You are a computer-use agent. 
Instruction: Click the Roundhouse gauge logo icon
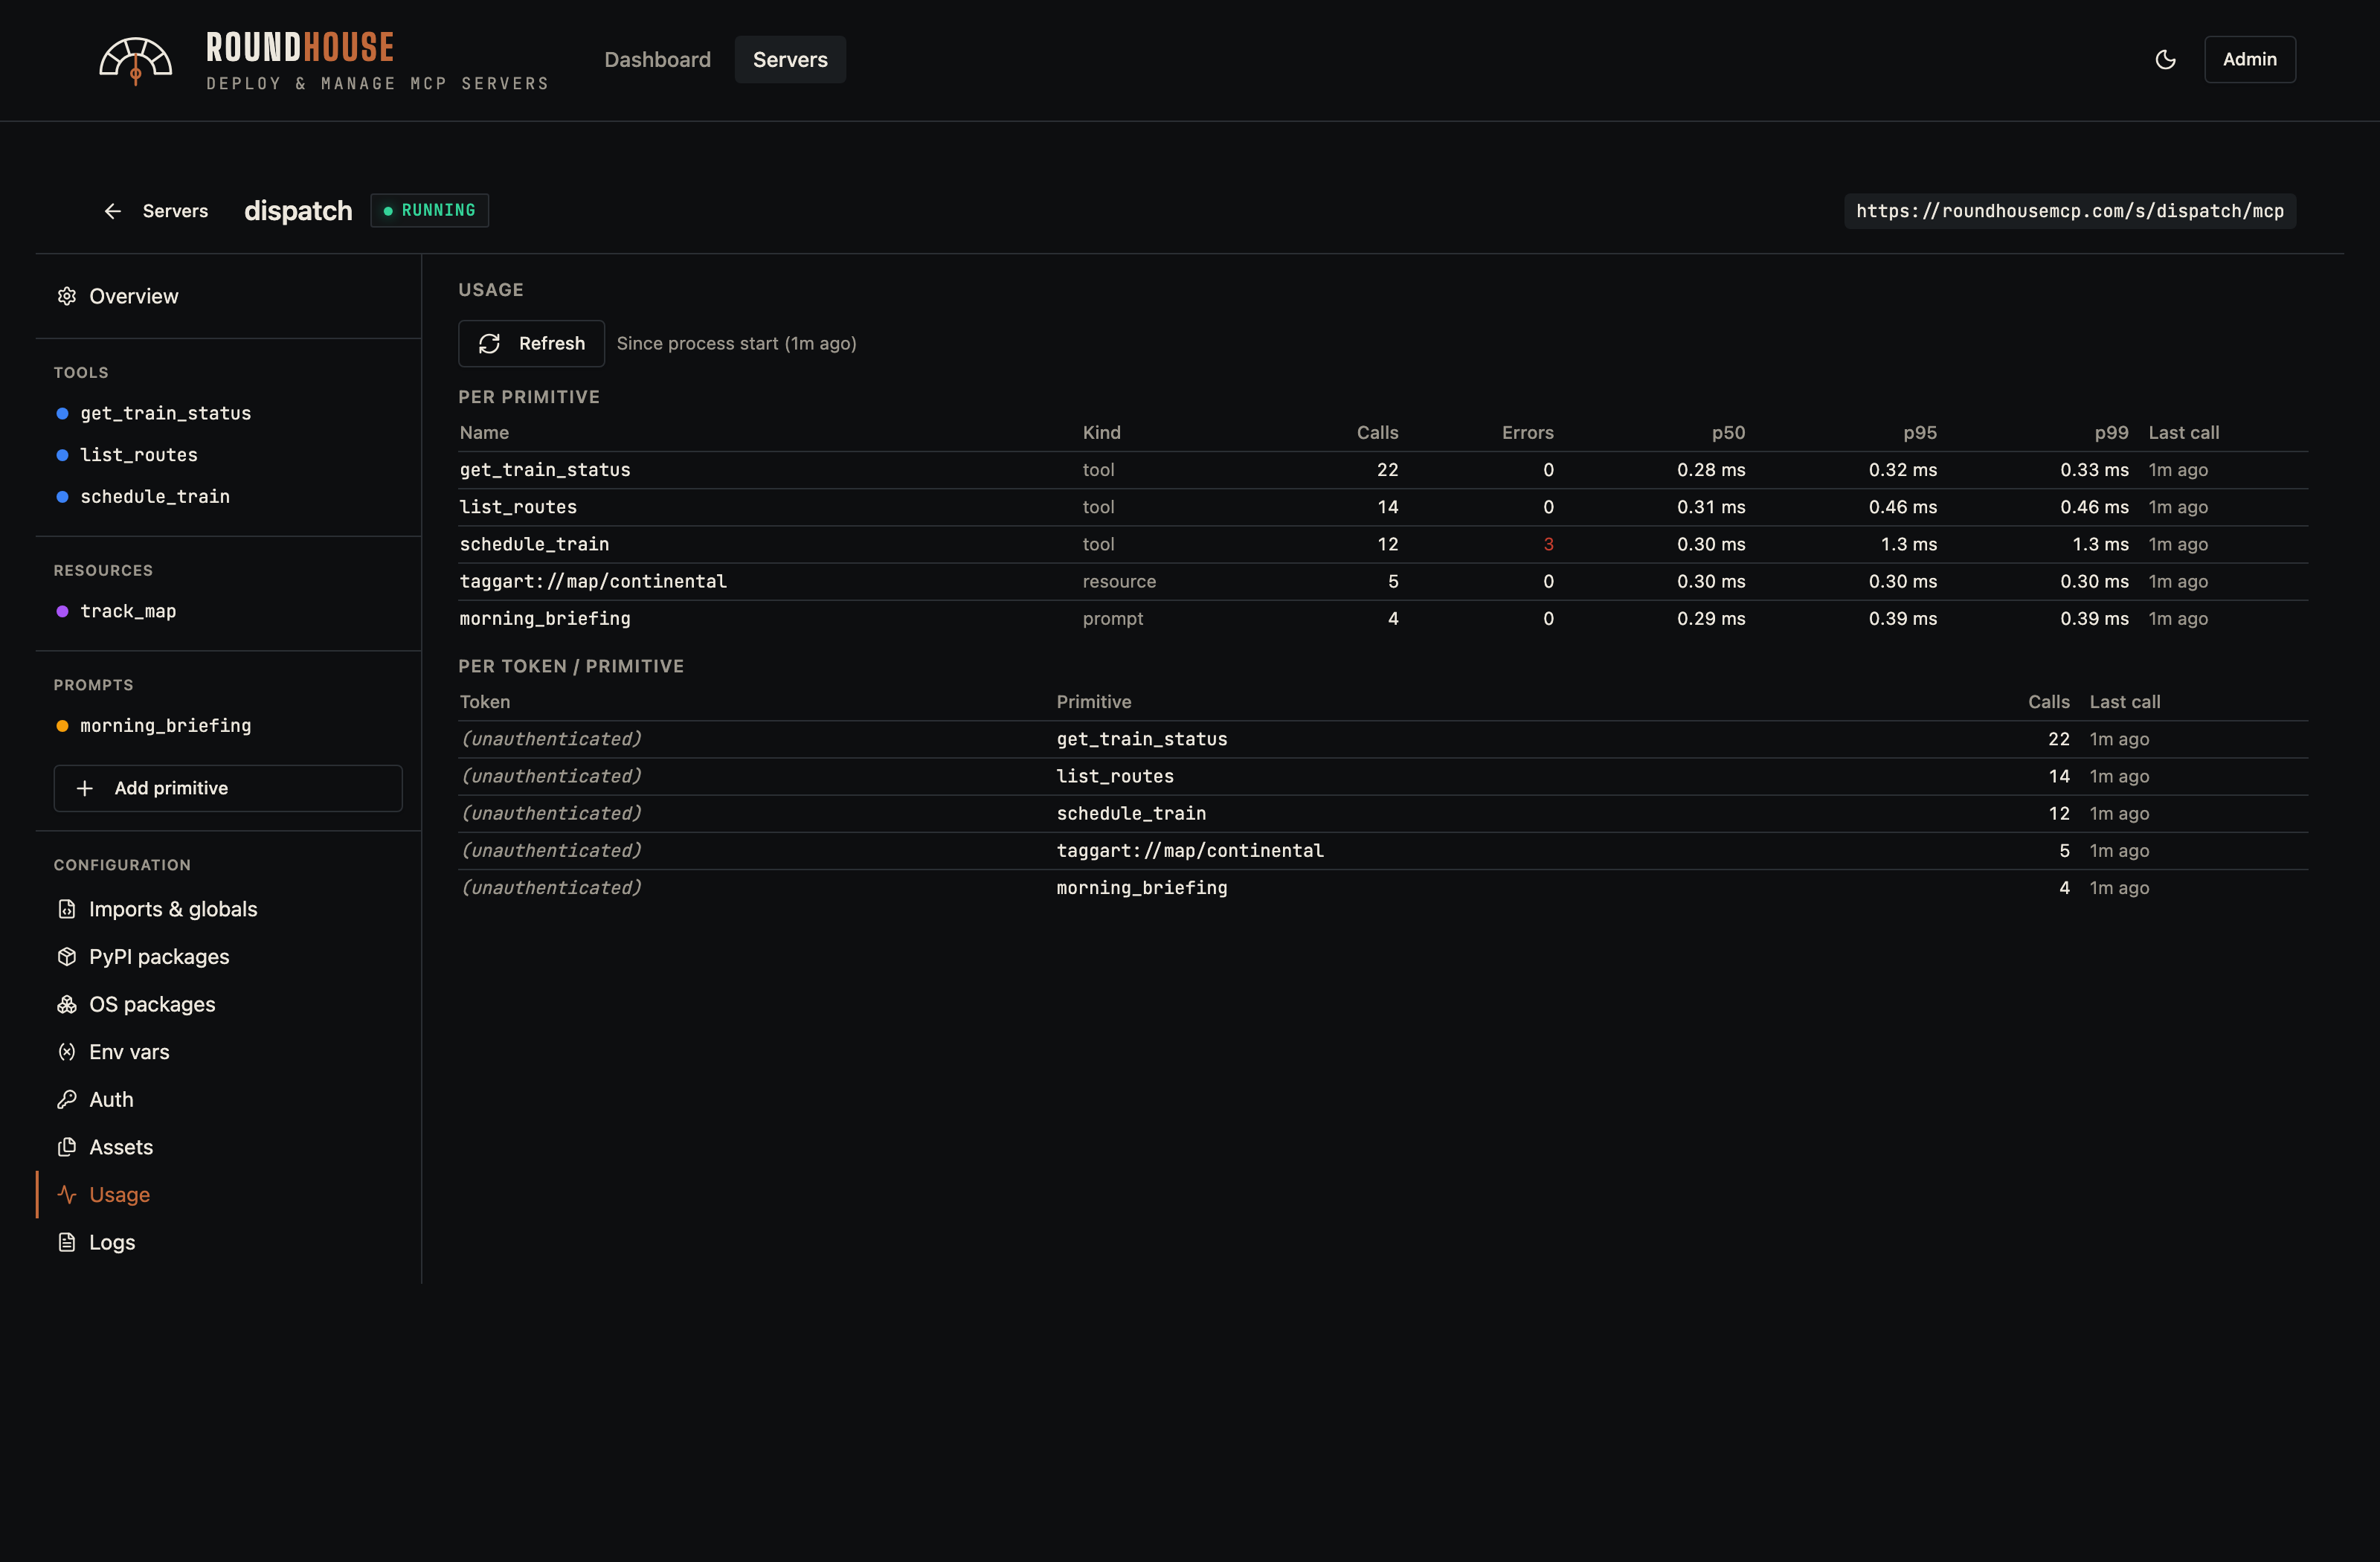[x=135, y=62]
